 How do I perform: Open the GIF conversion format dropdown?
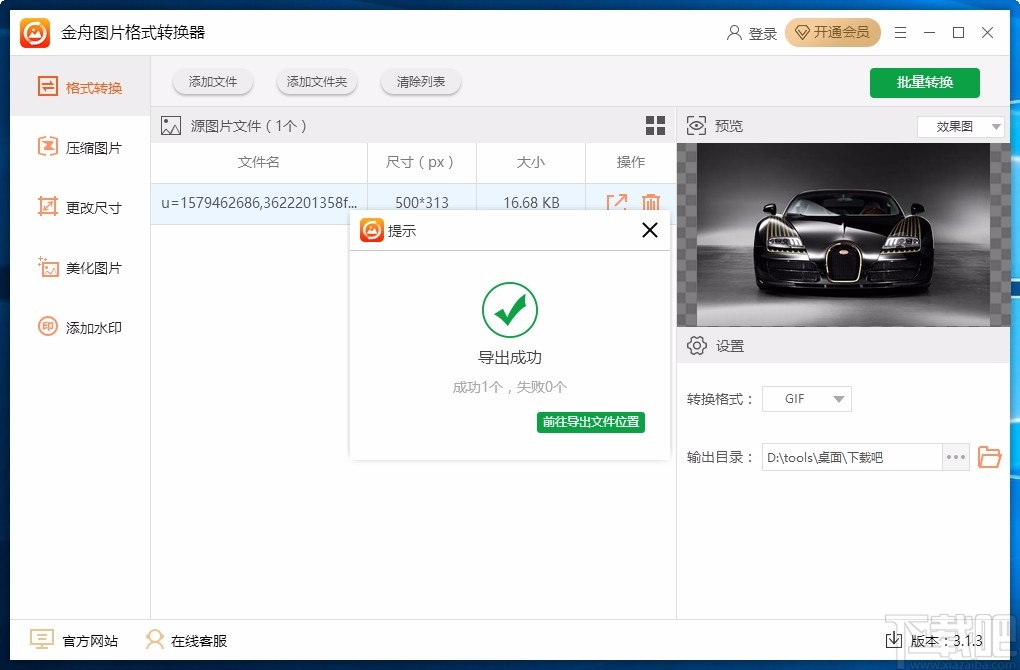click(x=806, y=398)
